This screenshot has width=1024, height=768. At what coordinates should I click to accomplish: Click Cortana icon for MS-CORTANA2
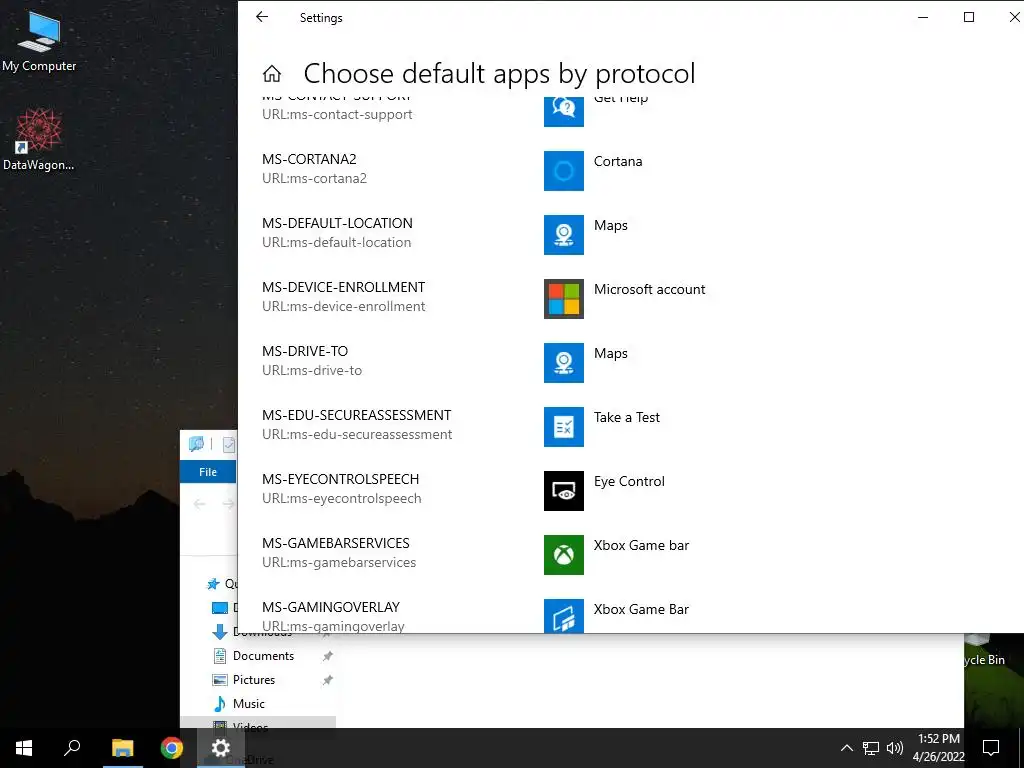tap(564, 171)
